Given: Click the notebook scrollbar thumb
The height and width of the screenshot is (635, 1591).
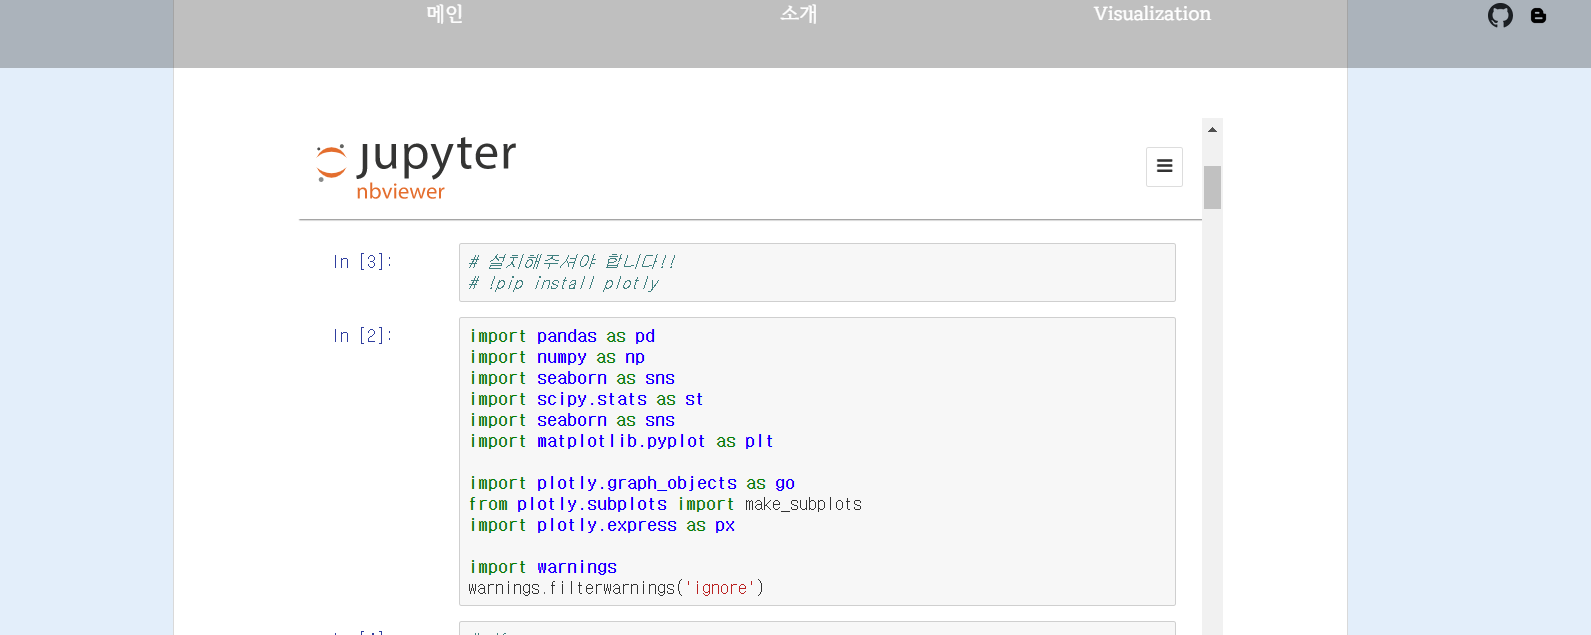Looking at the screenshot, I should [1212, 187].
